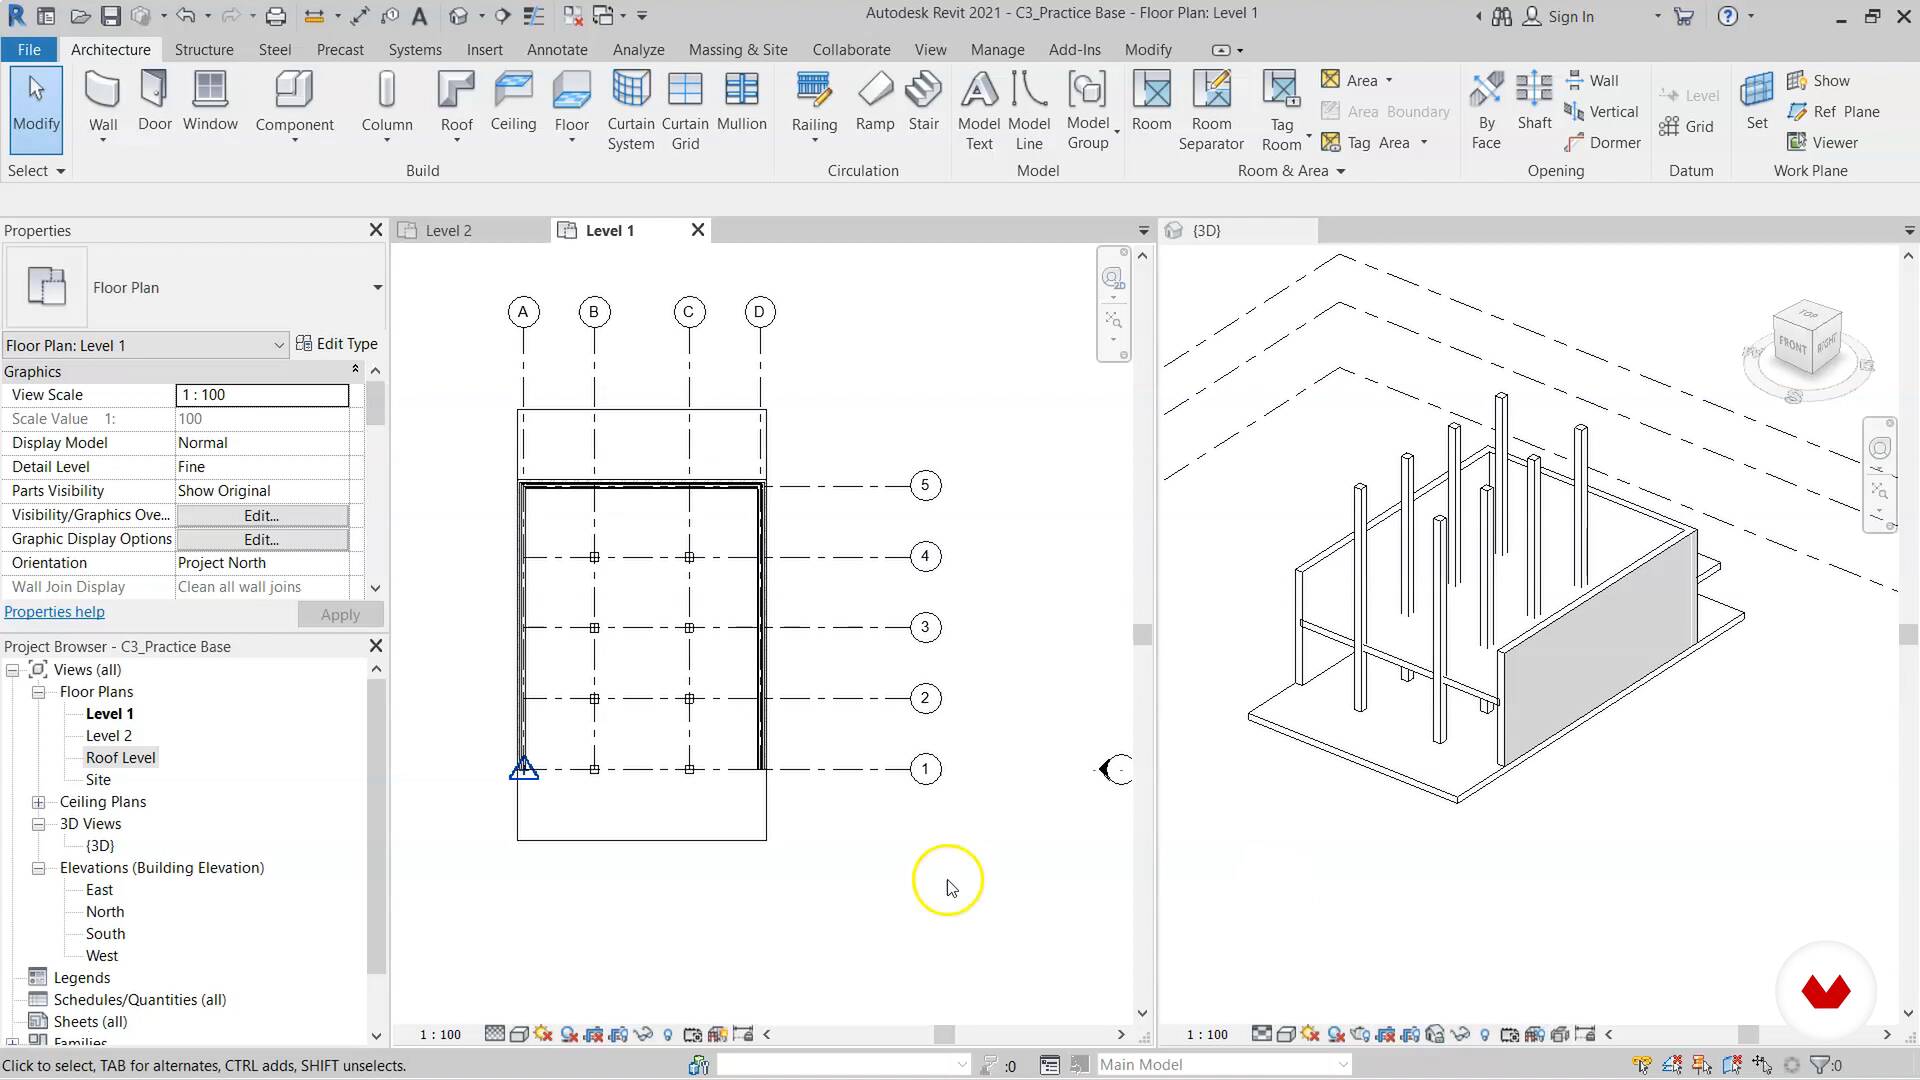Click the Level 1 view horizontal scrollbar

coord(944,1034)
